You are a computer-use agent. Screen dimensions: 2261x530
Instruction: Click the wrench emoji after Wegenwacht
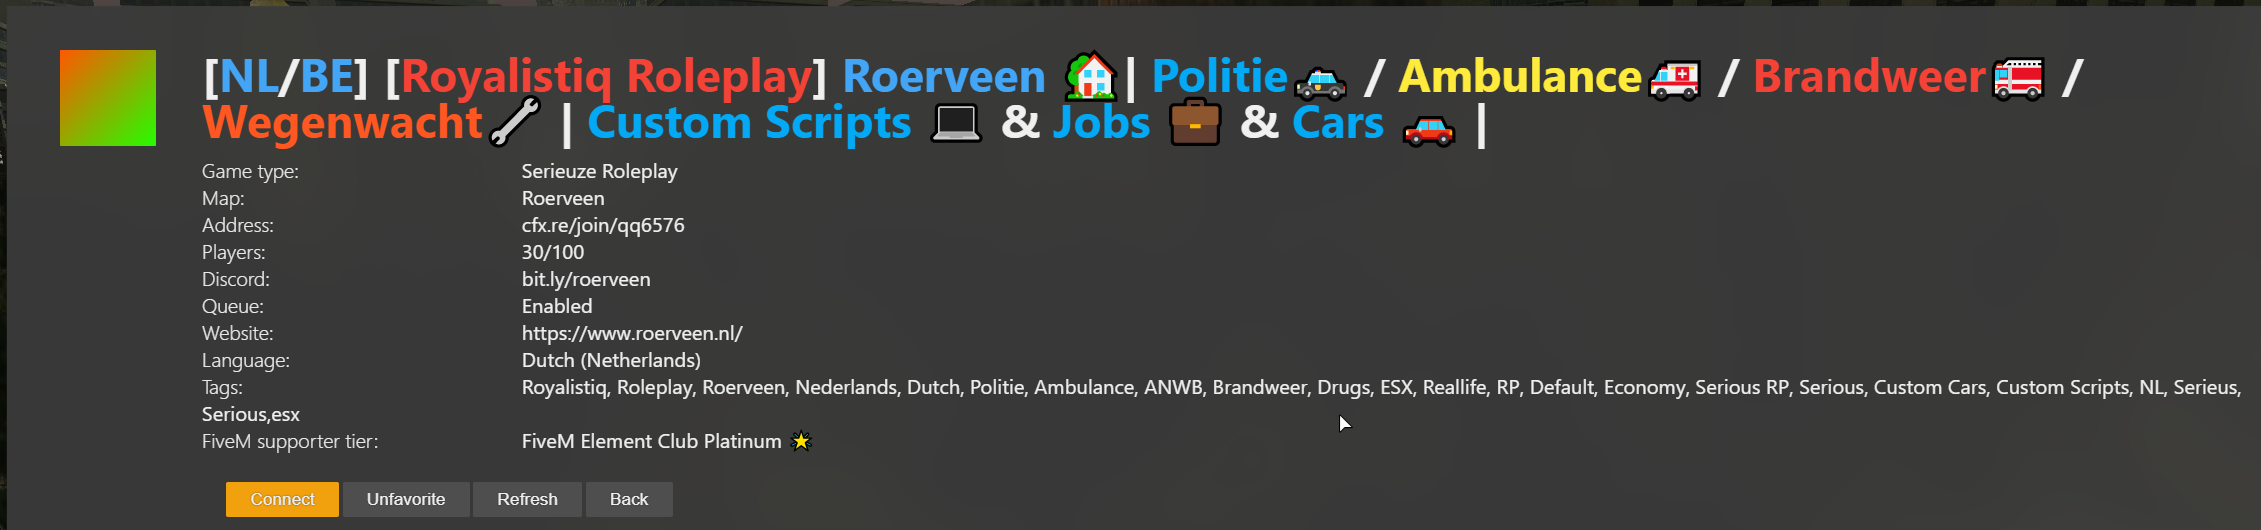[515, 122]
